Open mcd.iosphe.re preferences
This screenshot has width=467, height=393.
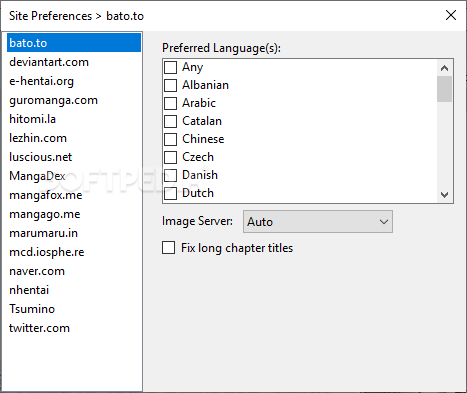point(74,252)
